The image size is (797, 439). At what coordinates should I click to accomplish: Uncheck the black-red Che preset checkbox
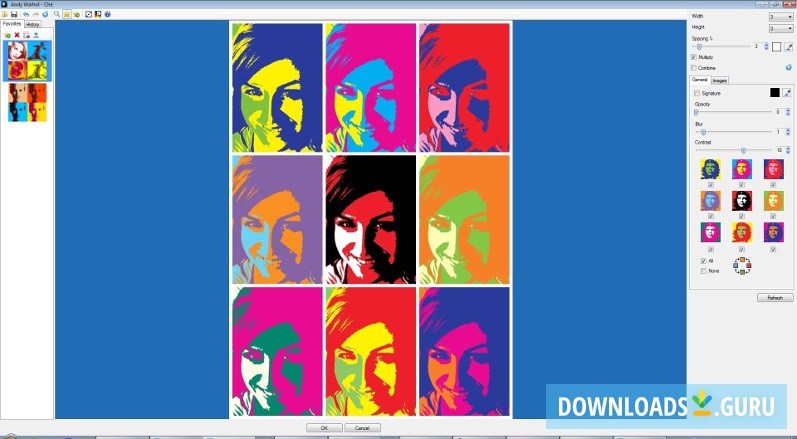click(x=742, y=216)
